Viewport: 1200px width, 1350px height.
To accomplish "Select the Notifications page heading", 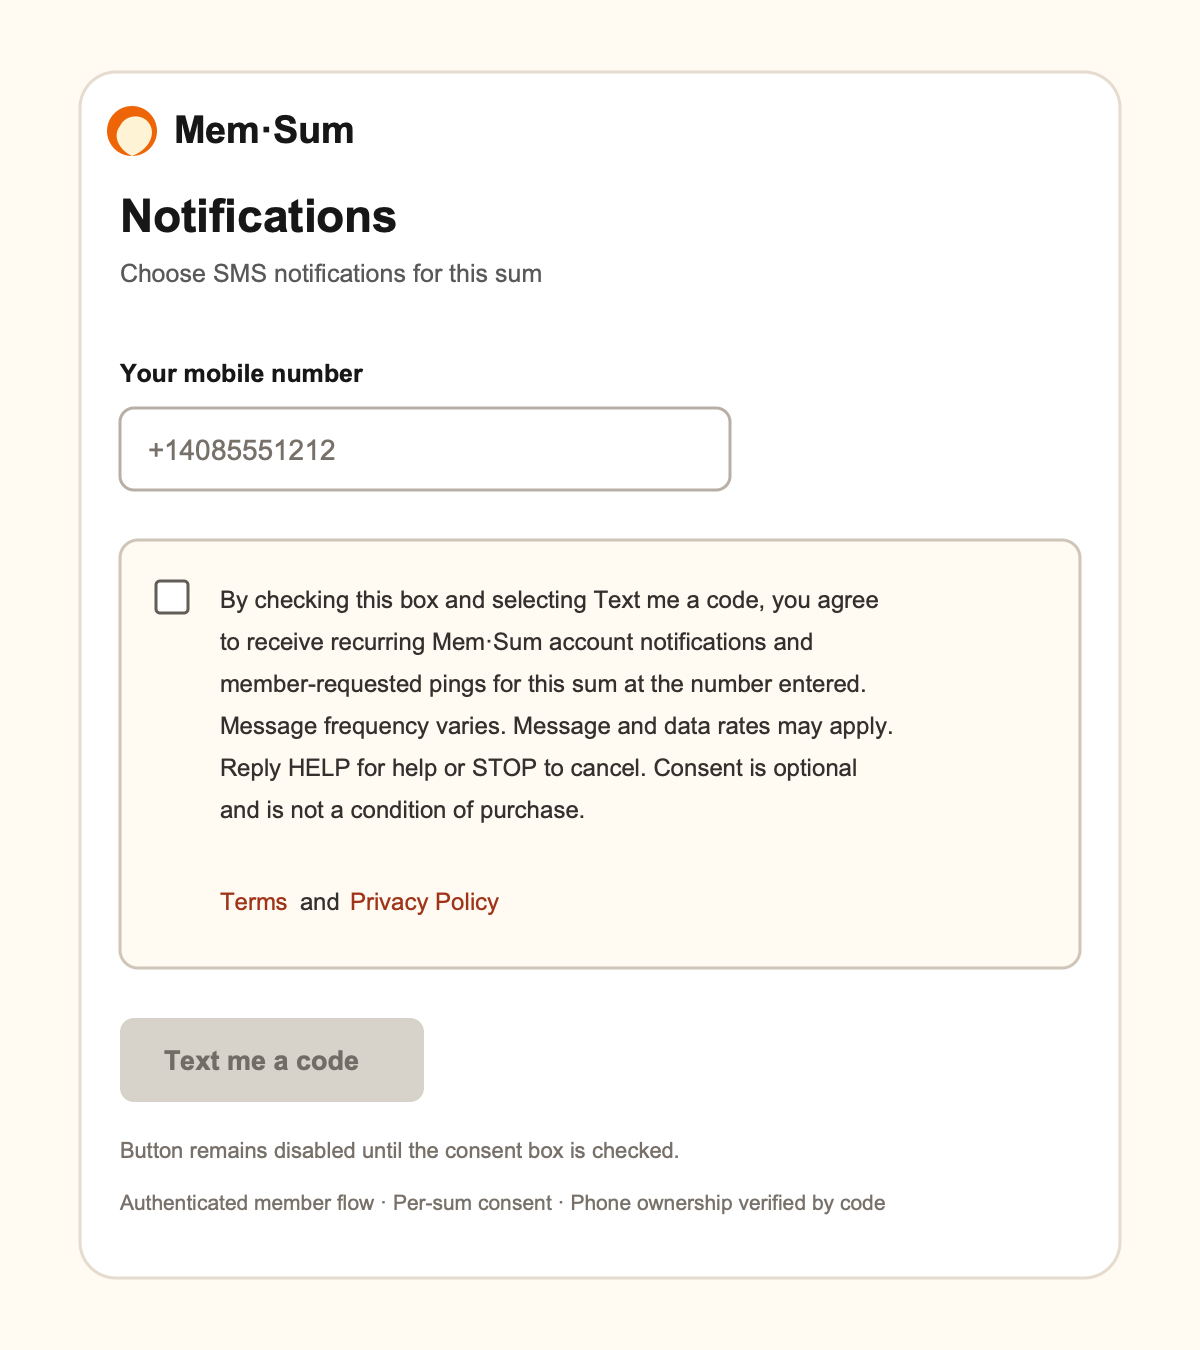I will click(259, 216).
